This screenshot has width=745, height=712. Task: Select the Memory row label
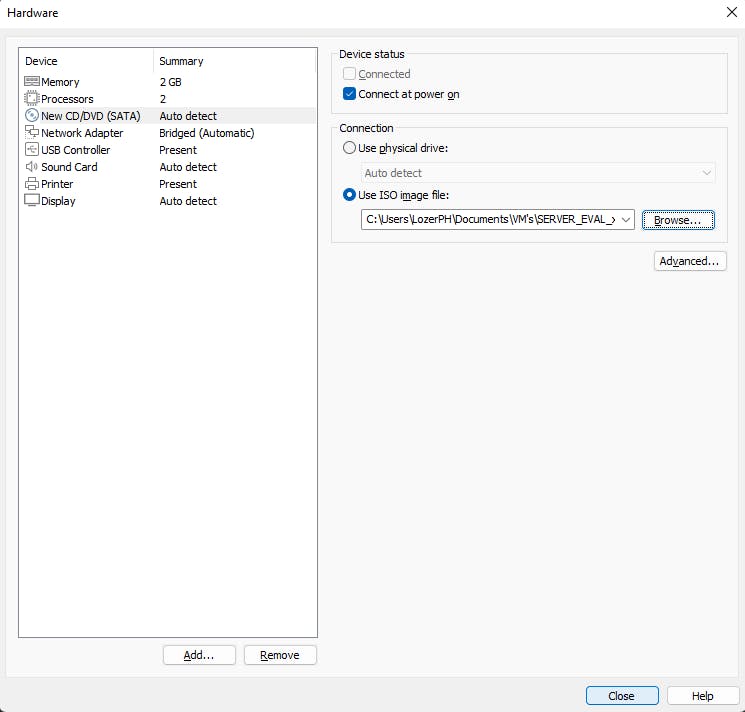click(60, 82)
